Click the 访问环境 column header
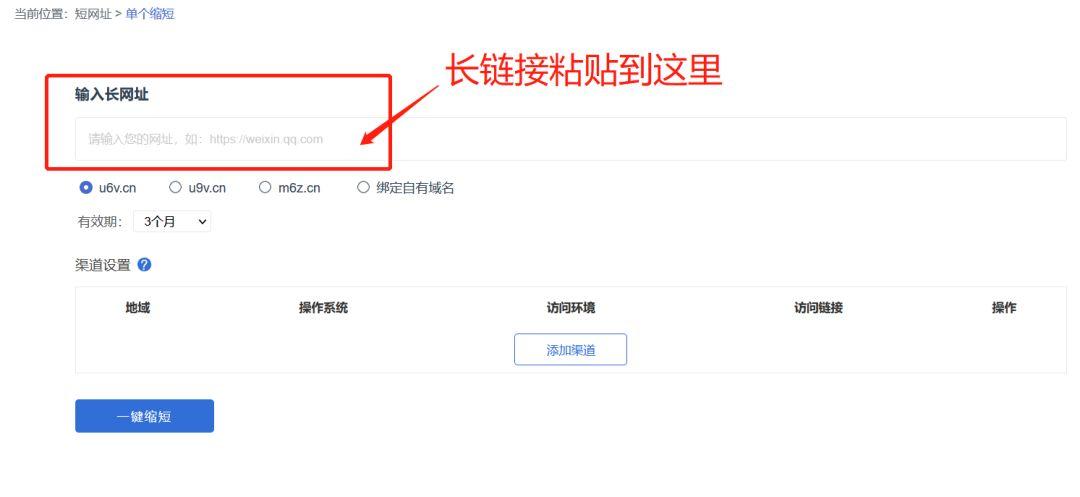Viewport: 1080px width, 497px height. 570,308
